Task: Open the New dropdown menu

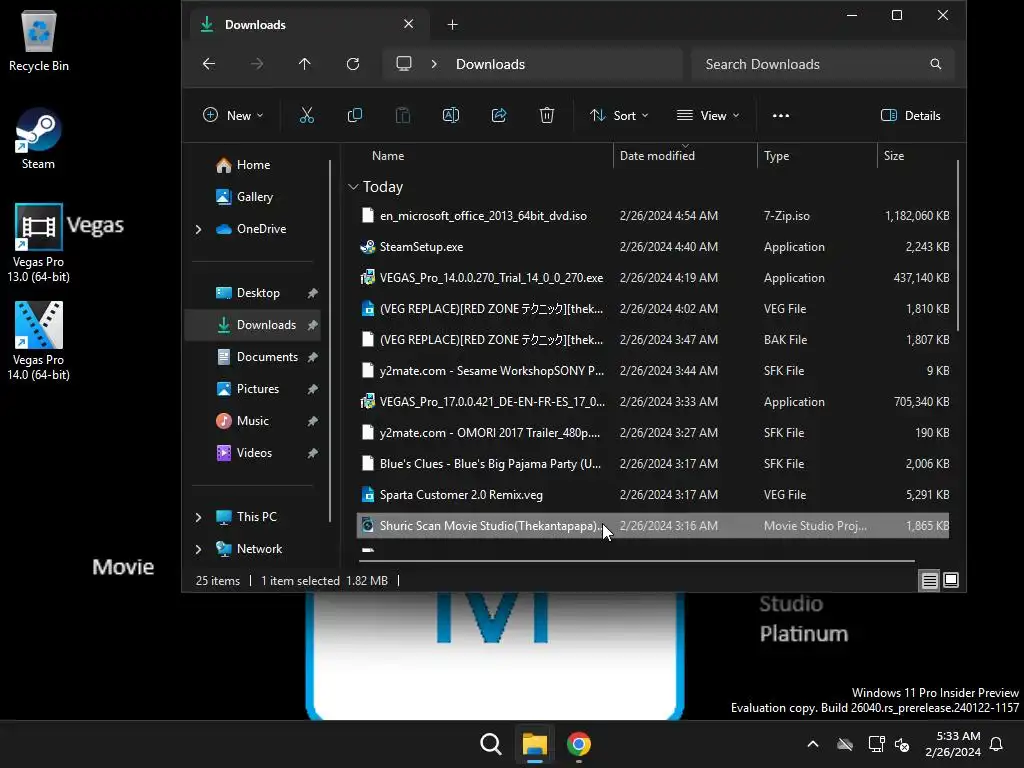Action: pos(233,116)
